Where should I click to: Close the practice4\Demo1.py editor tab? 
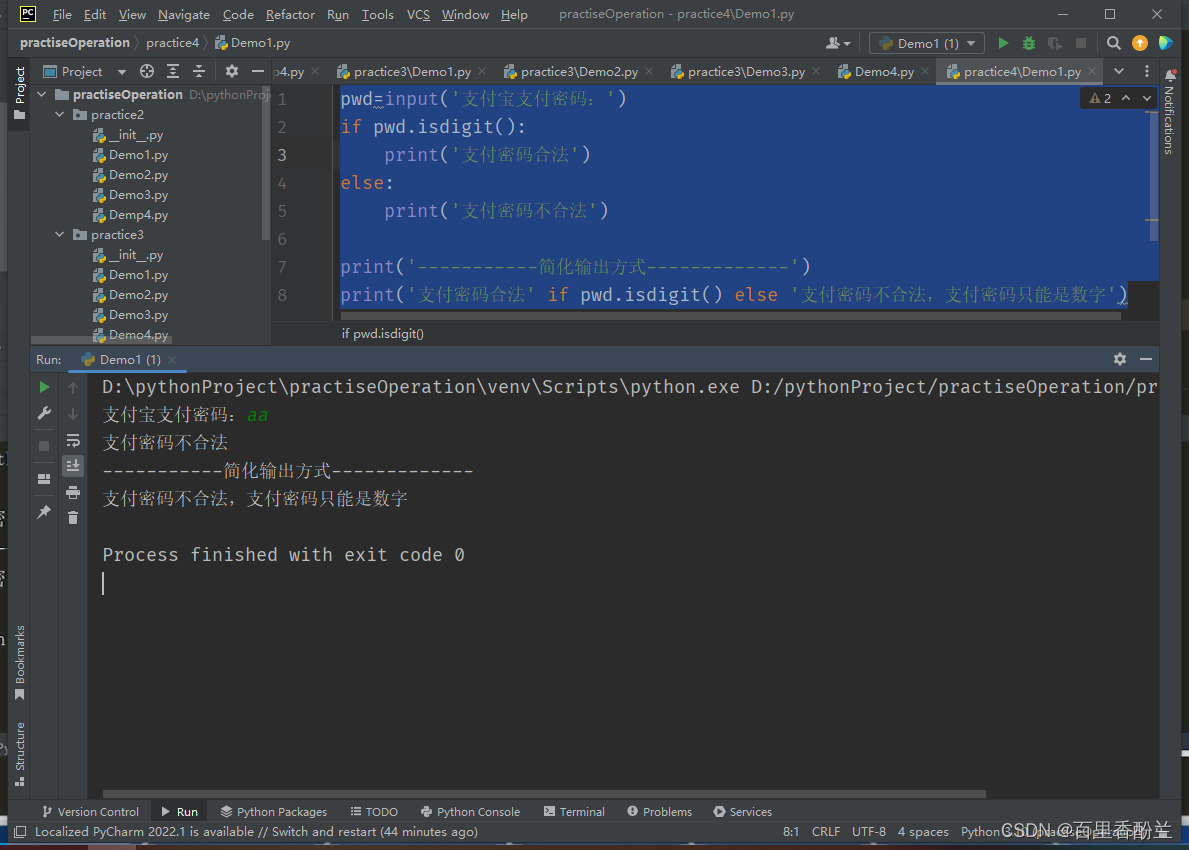coord(1092,71)
